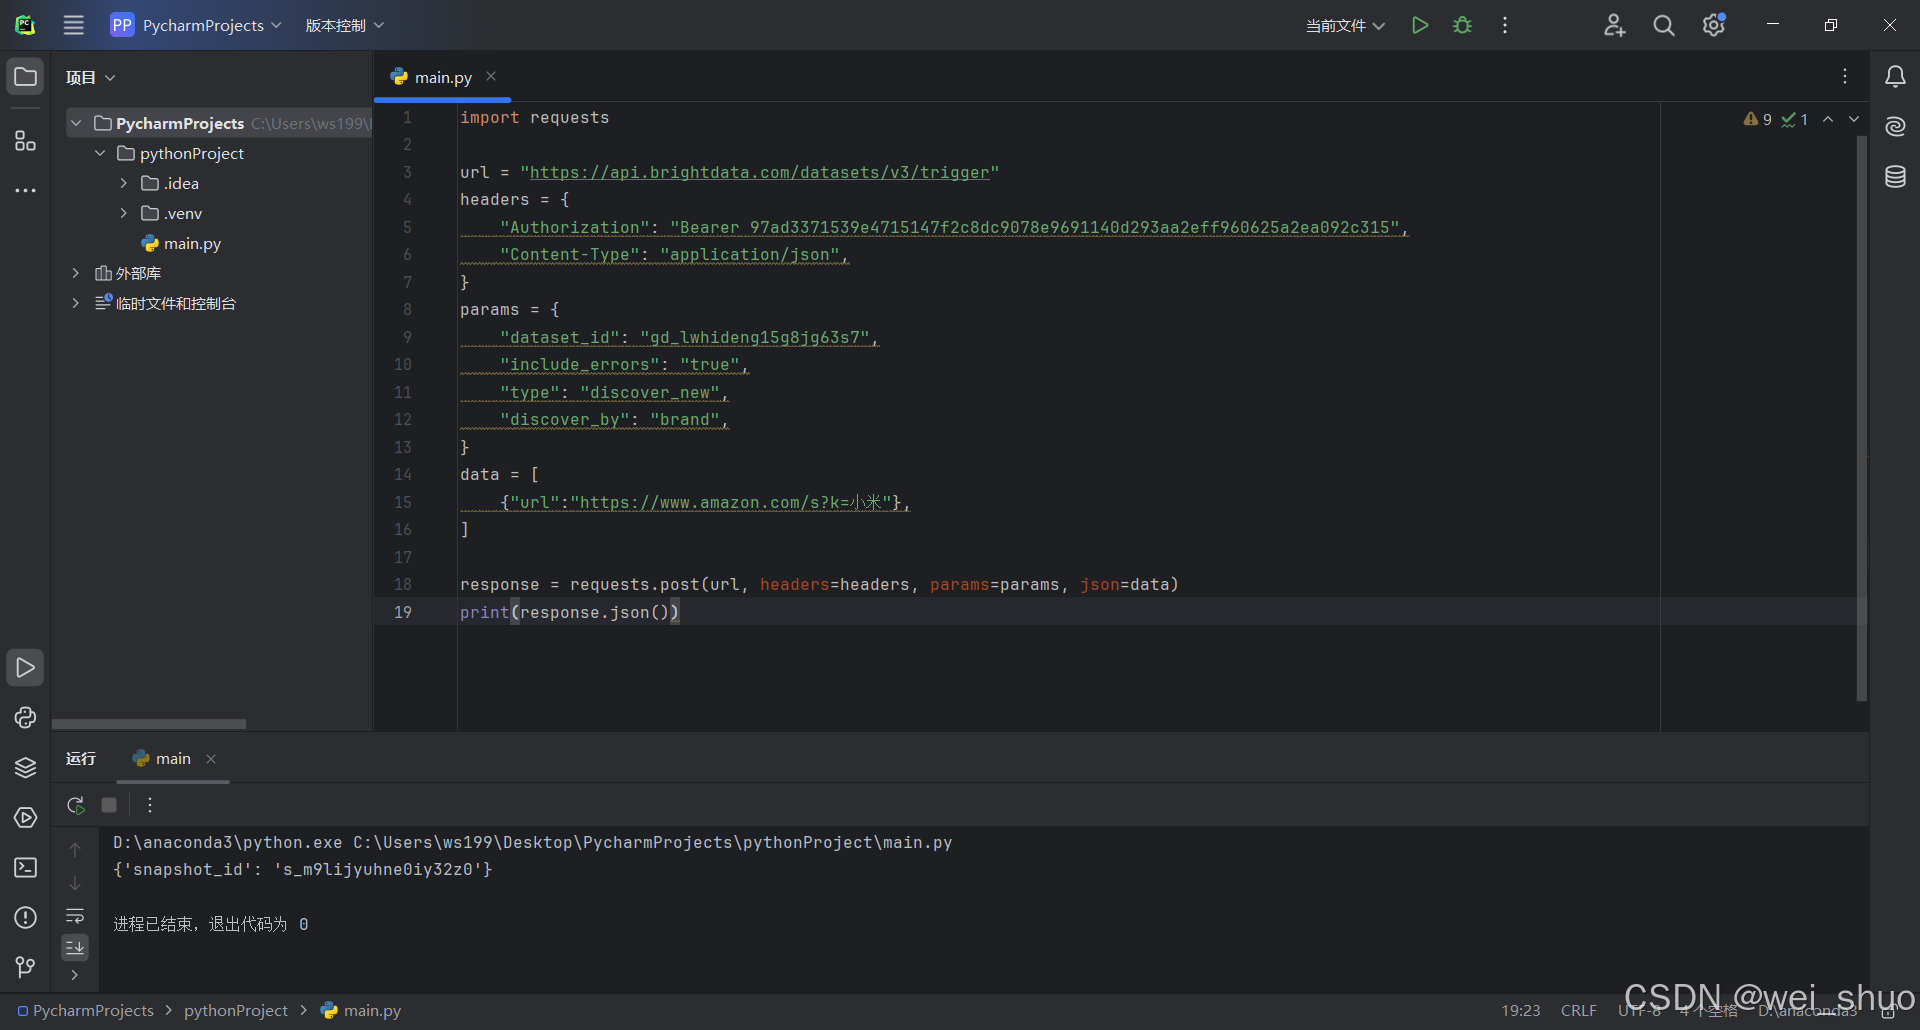Open Problems tool window icon
Image resolution: width=1920 pixels, height=1030 pixels.
[x=25, y=917]
